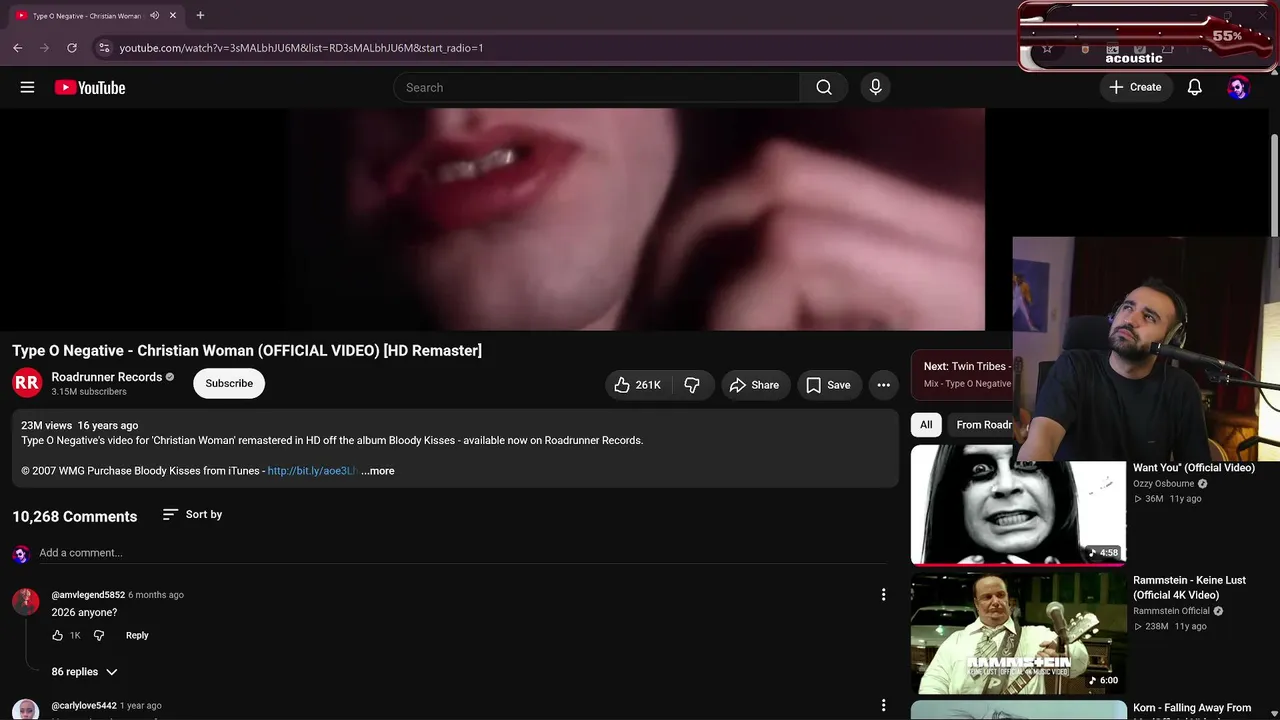The image size is (1280, 720).
Task: Click the "Ozzy Osbourne" channel name text
Action: click(1163, 484)
